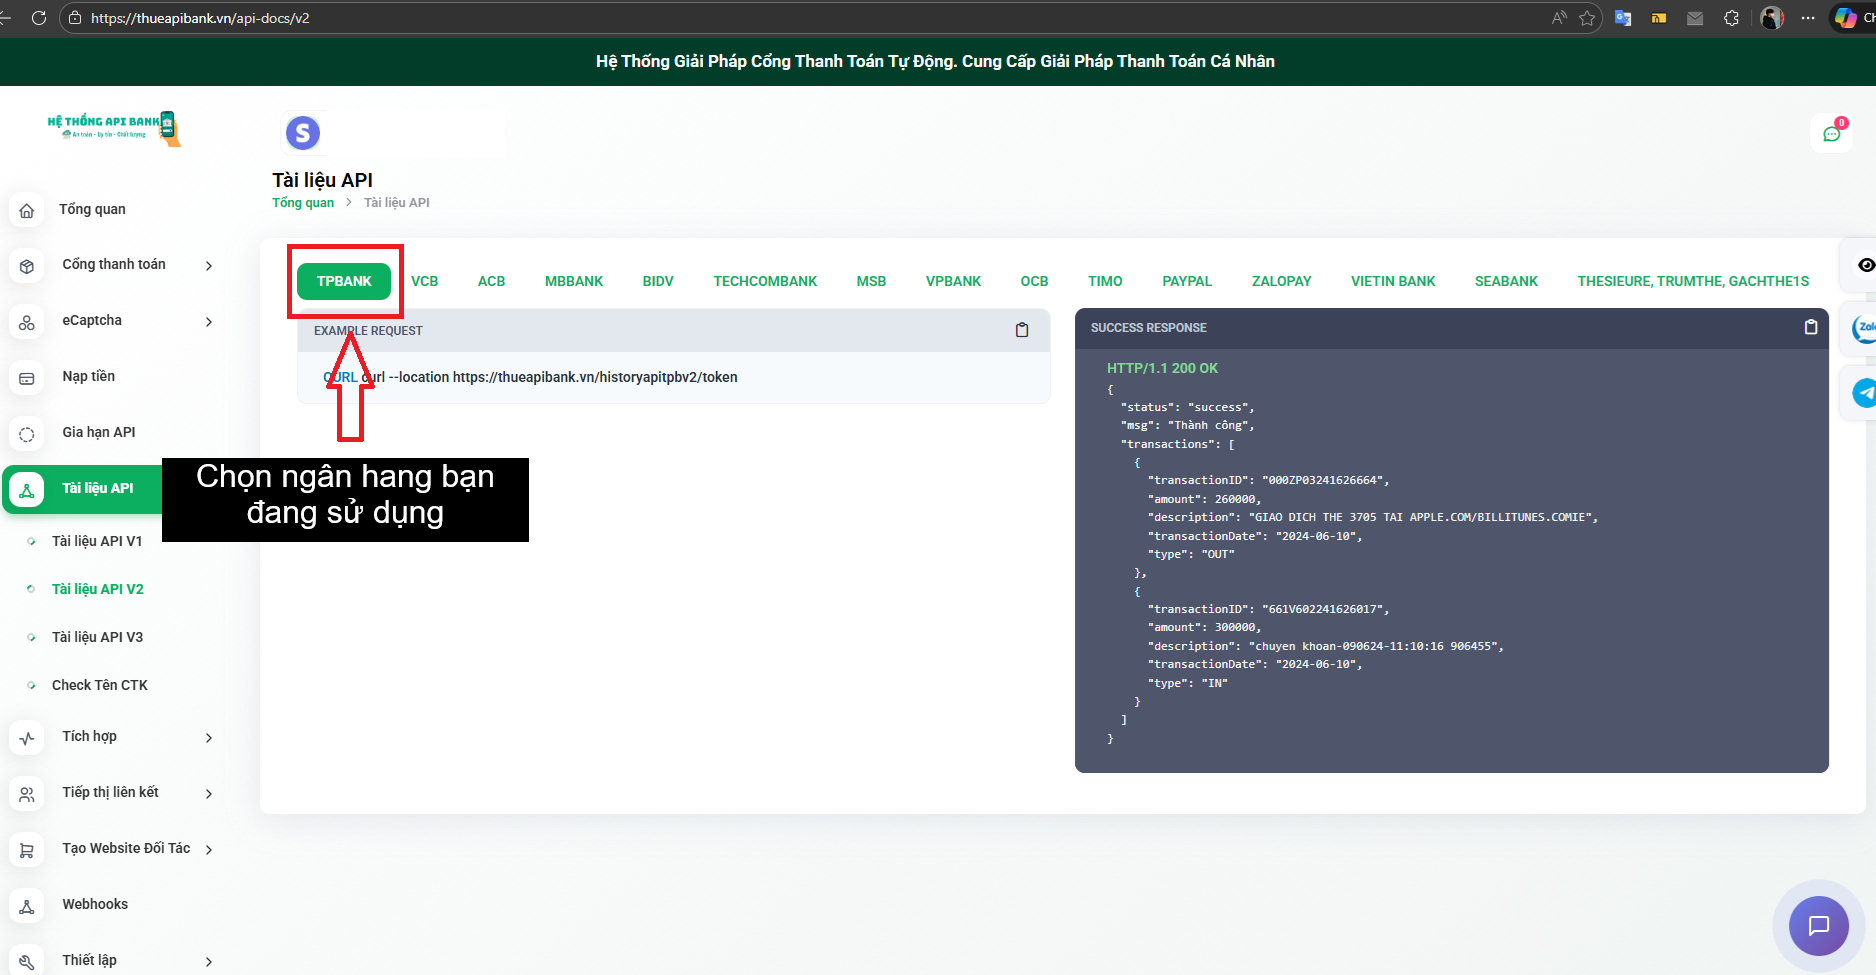The width and height of the screenshot is (1876, 975).
Task: Expand the Tích hợp menu
Action: click(x=208, y=738)
